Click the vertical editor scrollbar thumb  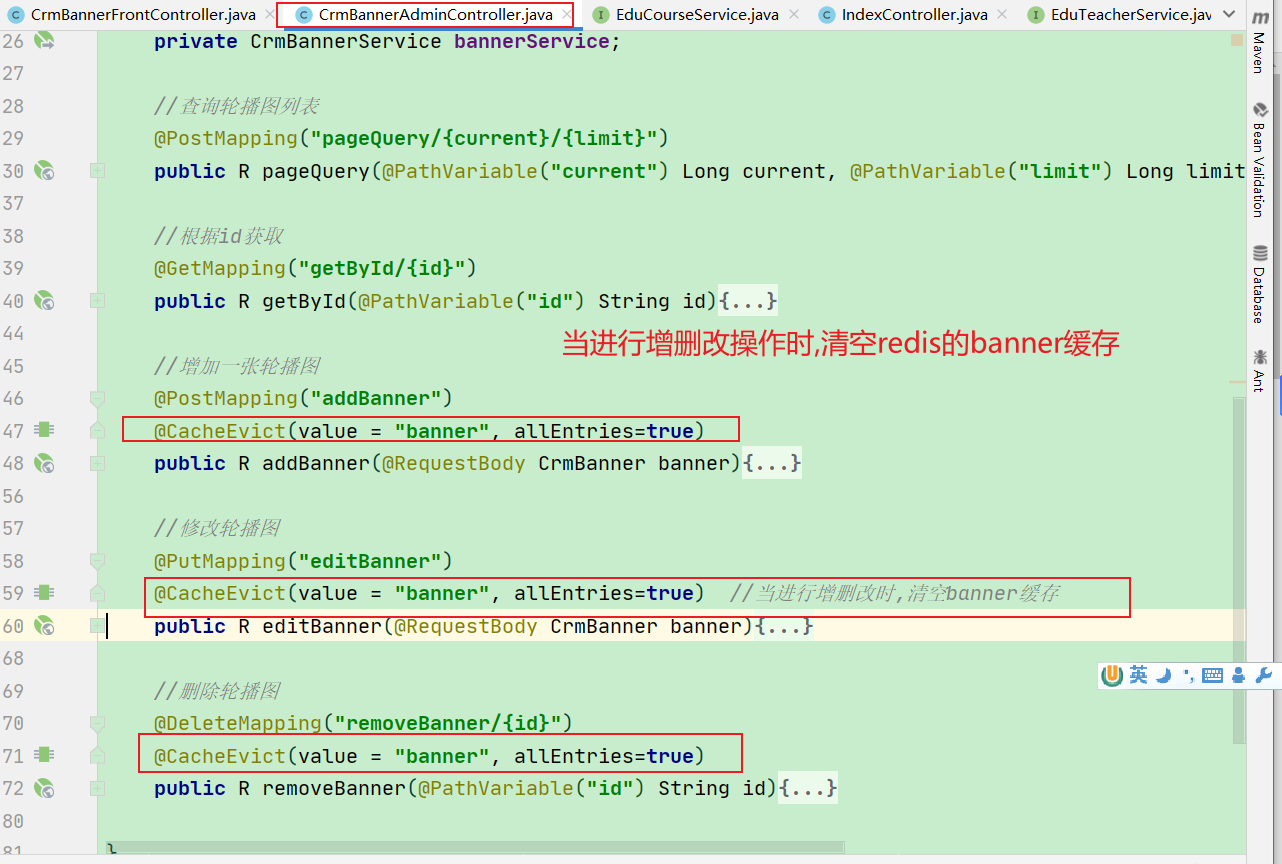pyautogui.click(x=1239, y=570)
